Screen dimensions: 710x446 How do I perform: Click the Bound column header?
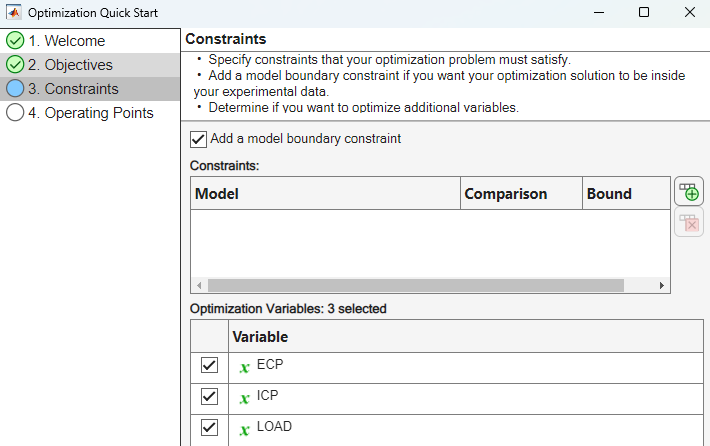[626, 193]
